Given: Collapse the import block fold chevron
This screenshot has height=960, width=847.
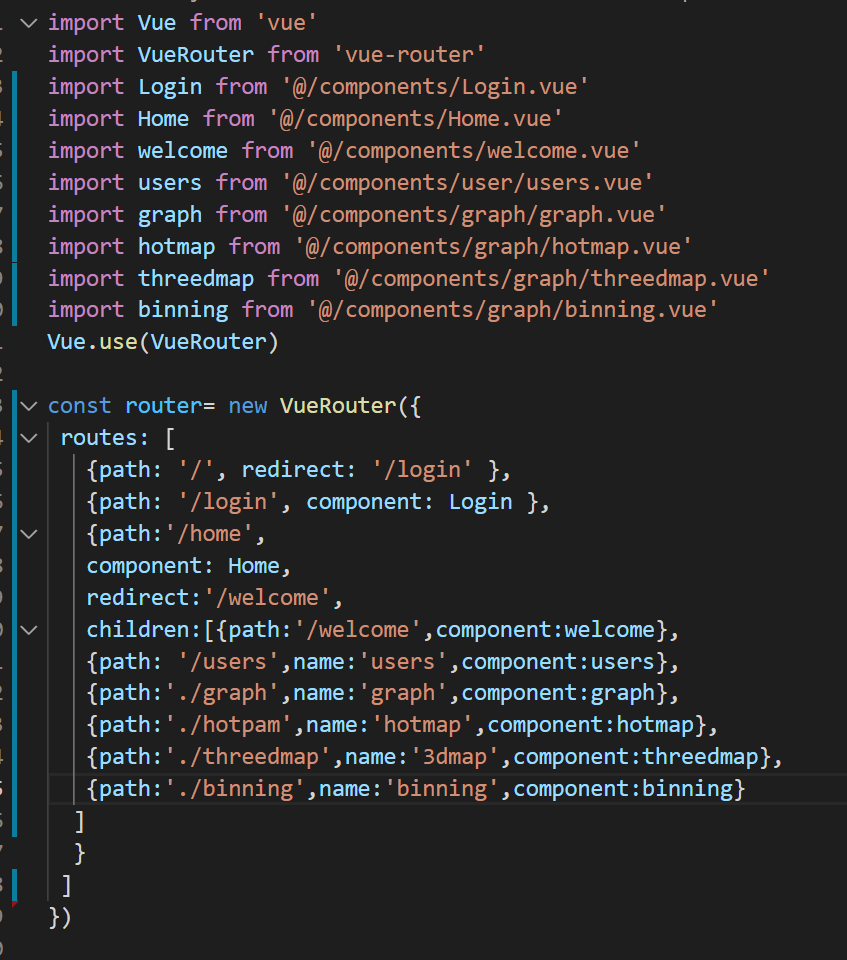Looking at the screenshot, I should point(29,24).
